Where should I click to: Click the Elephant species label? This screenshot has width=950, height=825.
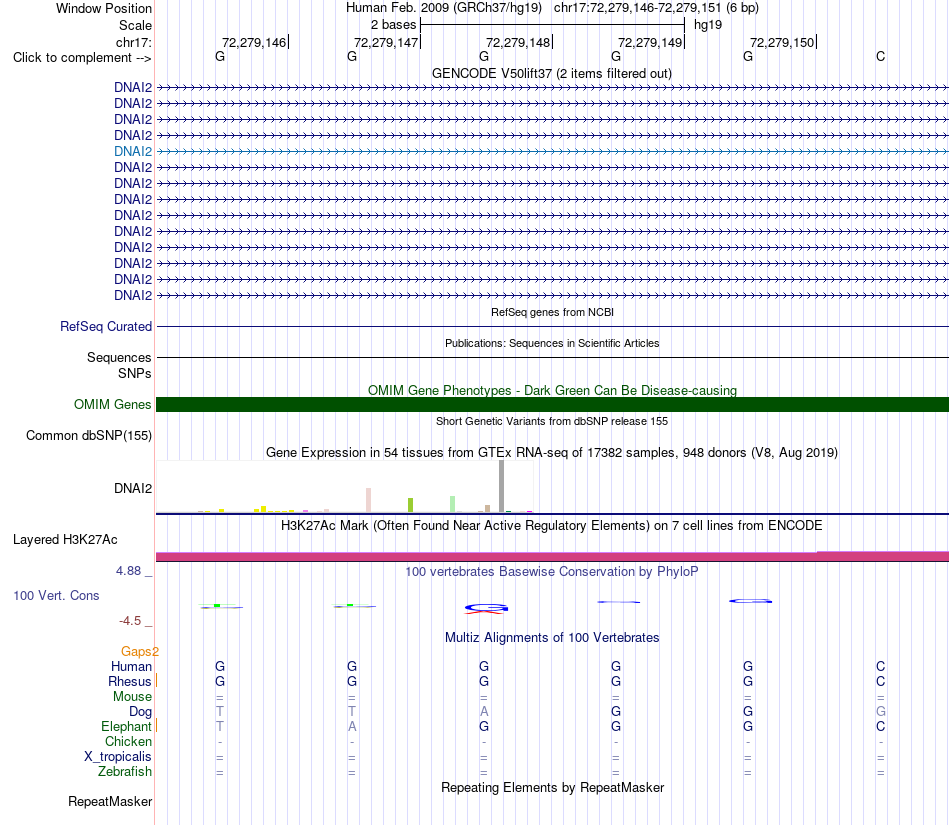[126, 727]
